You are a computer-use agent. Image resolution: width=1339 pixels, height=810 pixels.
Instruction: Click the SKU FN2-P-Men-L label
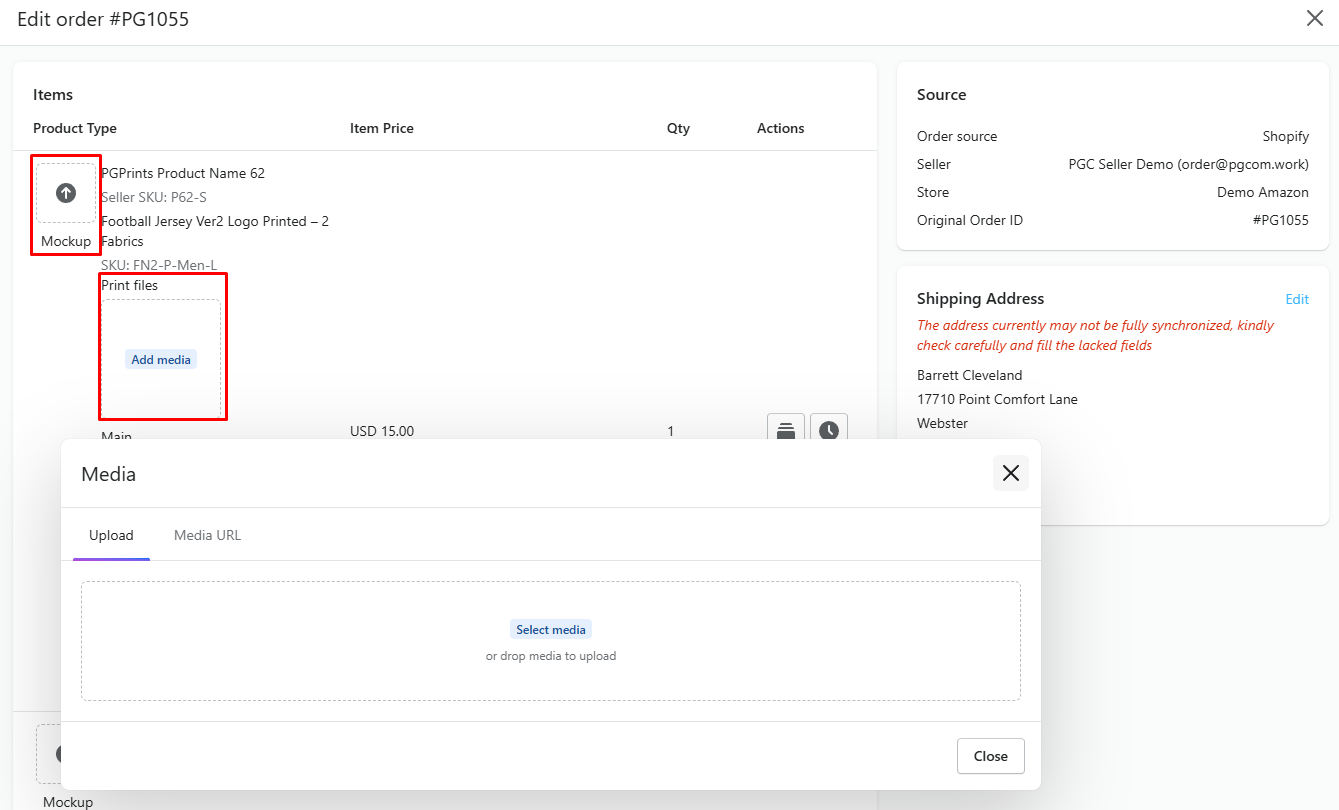click(x=159, y=265)
